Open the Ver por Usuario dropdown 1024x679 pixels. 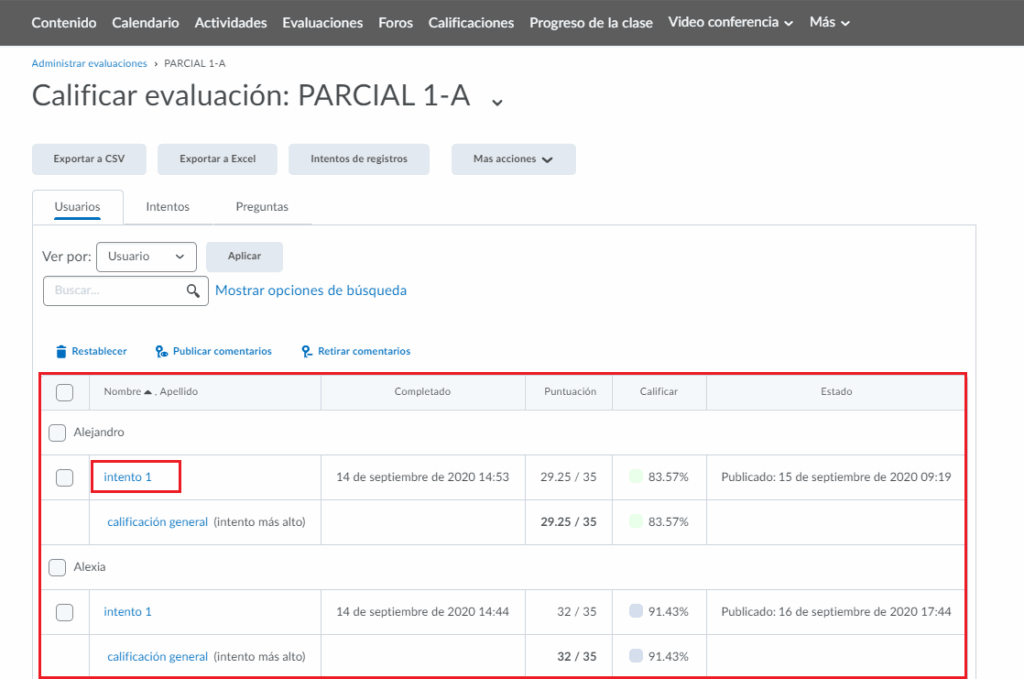(146, 256)
